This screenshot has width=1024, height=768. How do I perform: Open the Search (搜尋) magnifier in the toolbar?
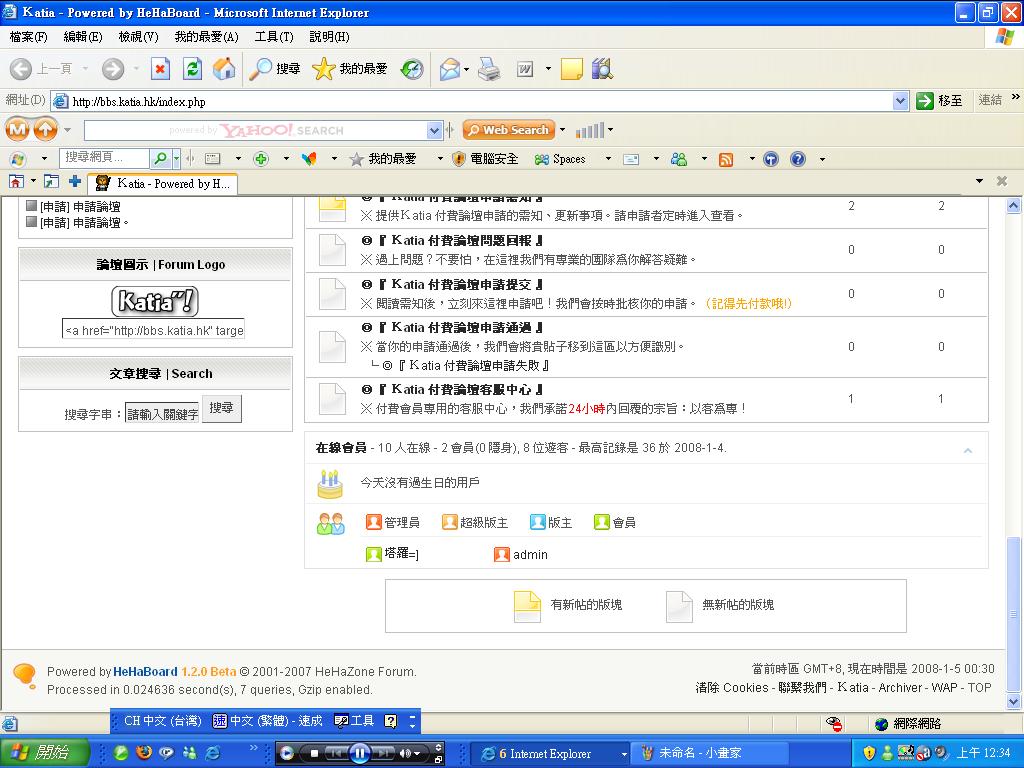coord(275,69)
